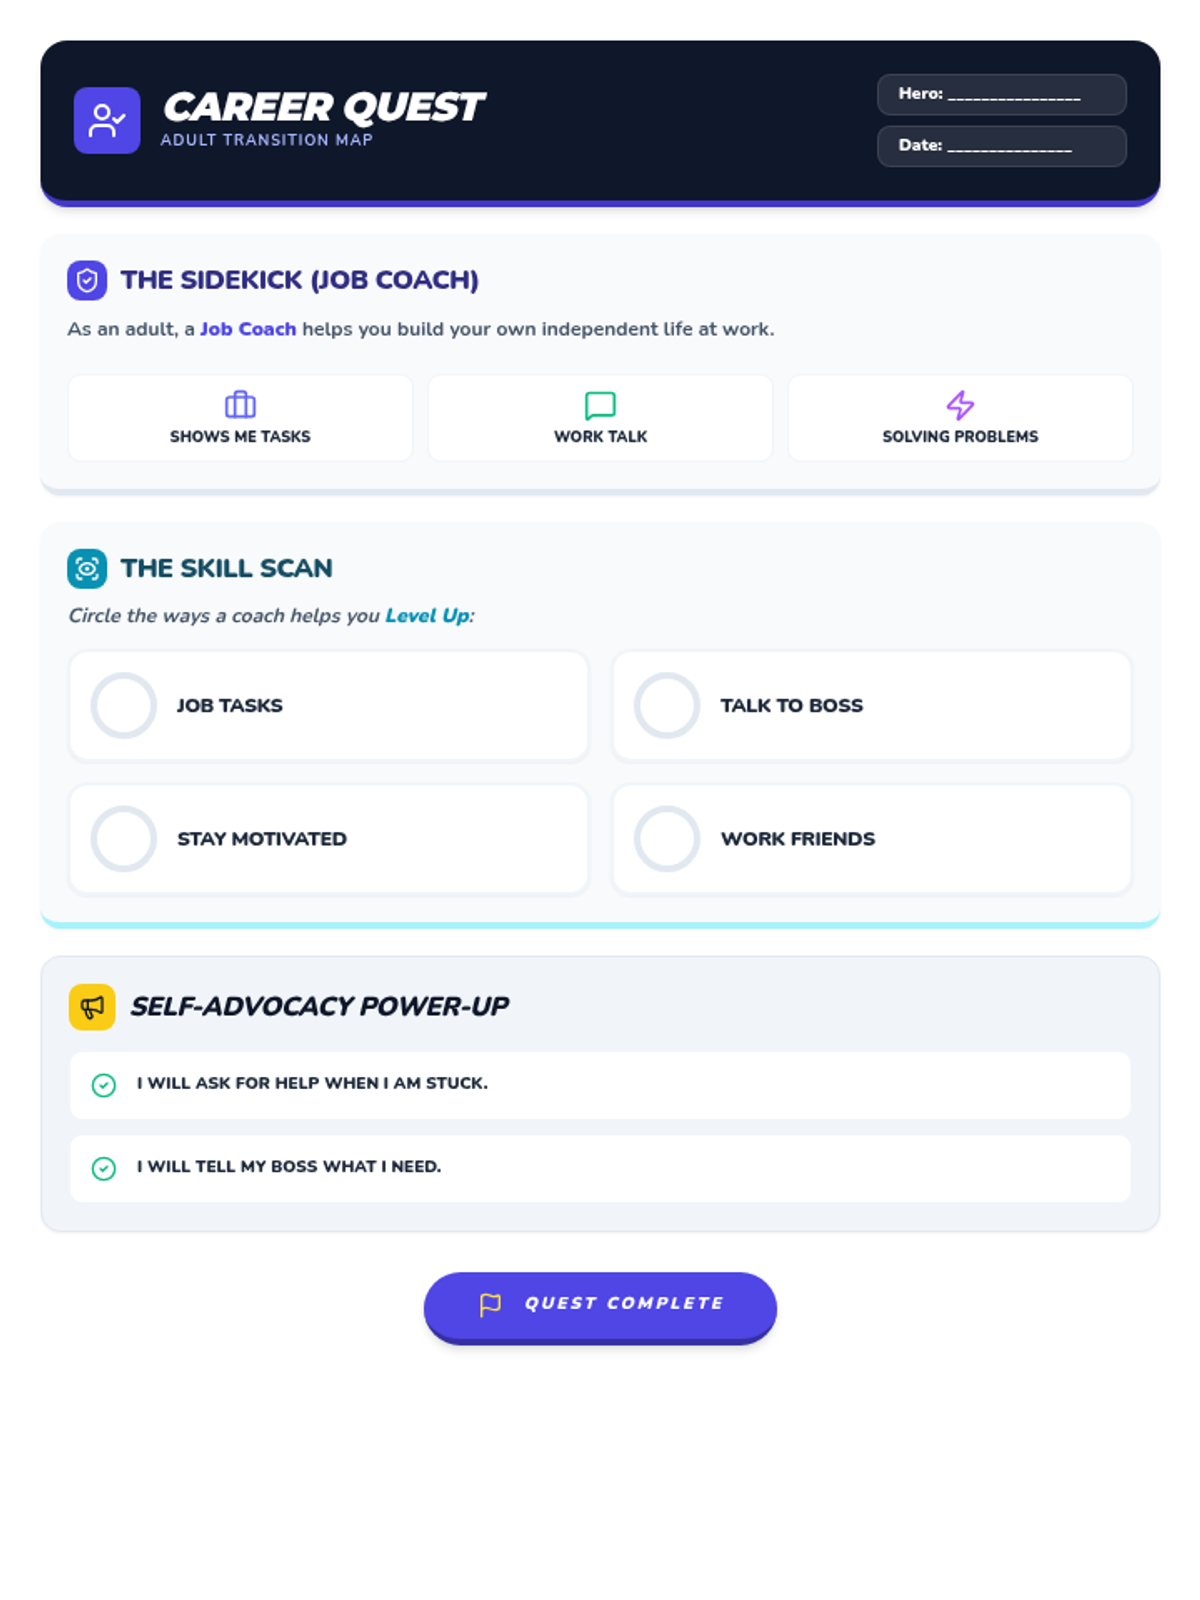Select the Talk To Boss circle

(667, 705)
